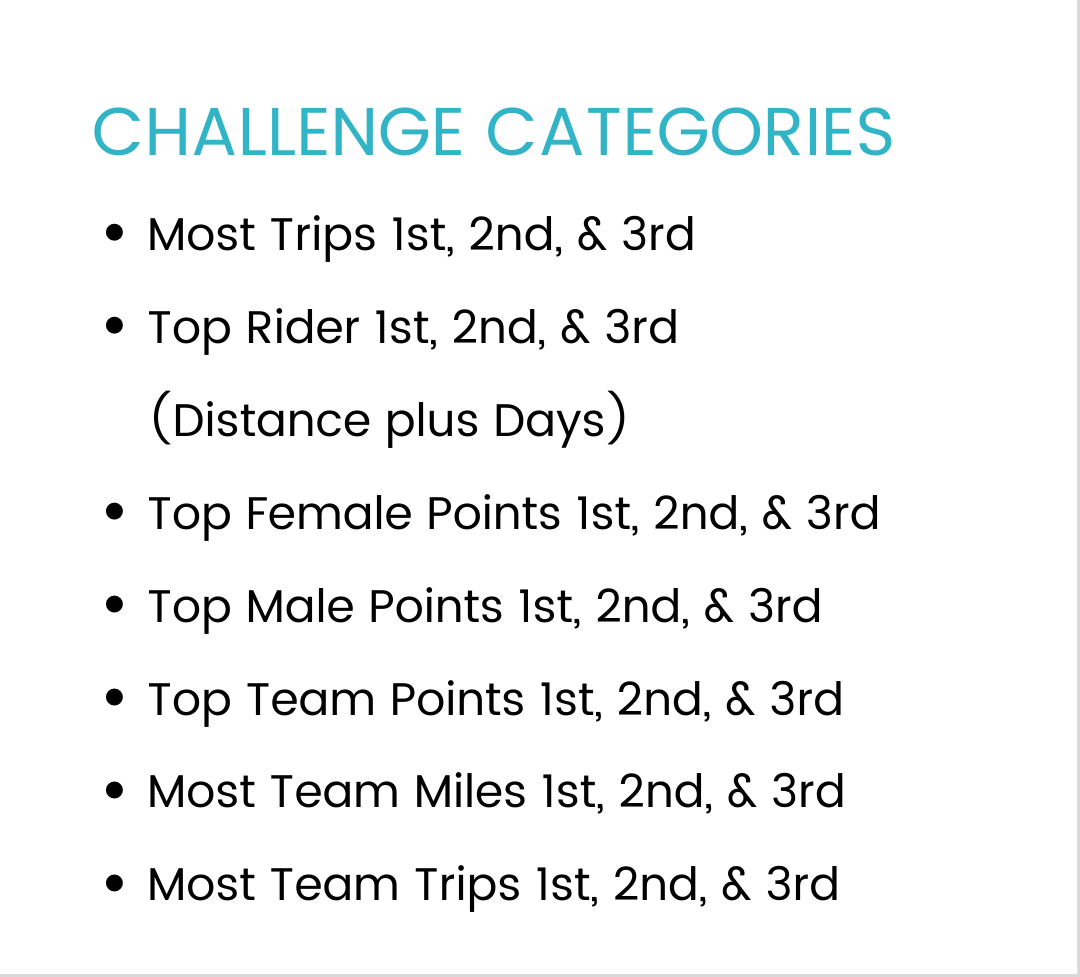Select the Most Trips 1st, 2nd, & 3rd line
The width and height of the screenshot is (1080, 977).
click(x=421, y=234)
